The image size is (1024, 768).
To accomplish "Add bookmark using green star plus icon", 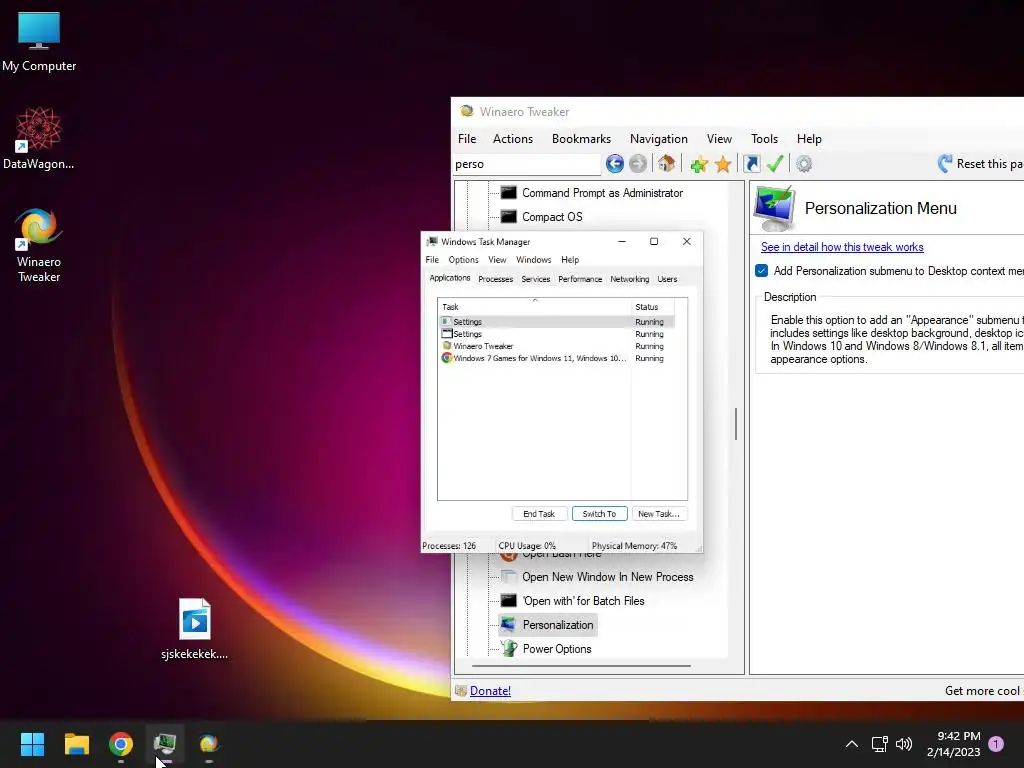I will (699, 165).
